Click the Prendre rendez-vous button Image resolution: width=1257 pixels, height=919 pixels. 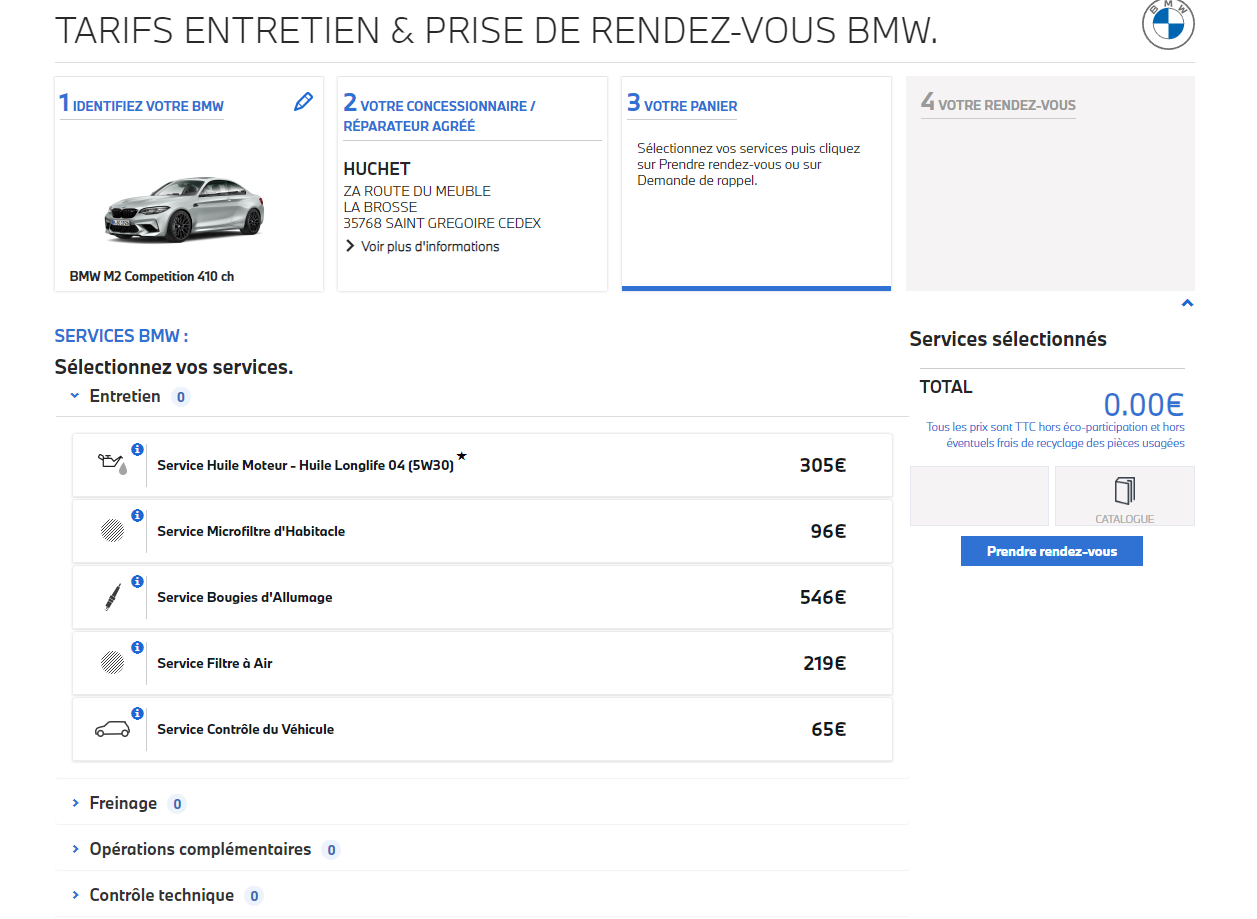[x=1051, y=551]
